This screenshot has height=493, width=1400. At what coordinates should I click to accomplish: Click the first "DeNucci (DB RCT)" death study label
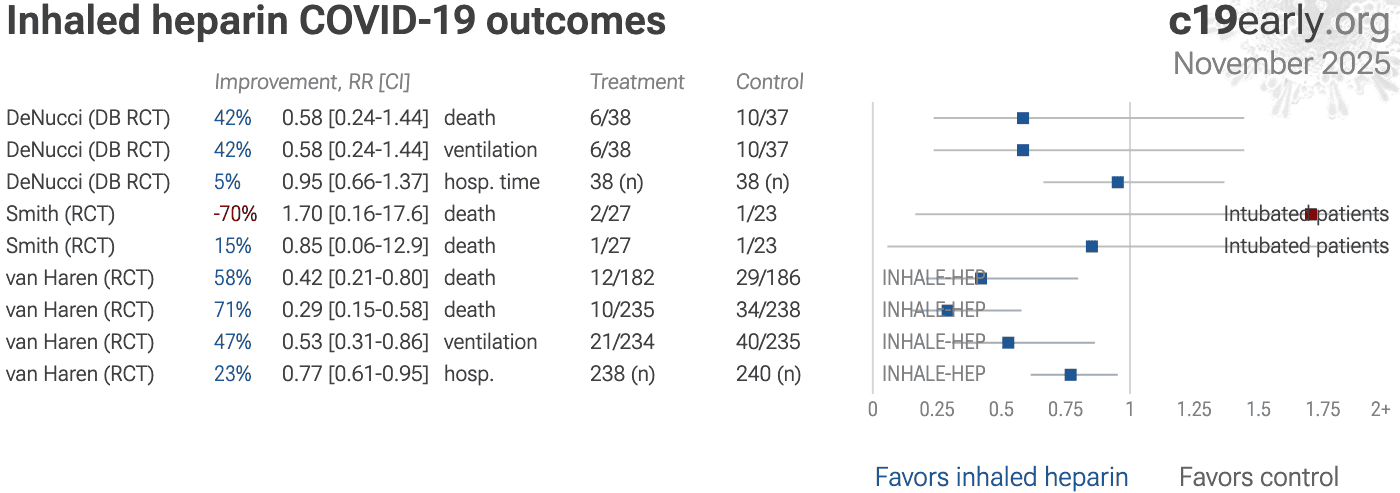click(88, 118)
